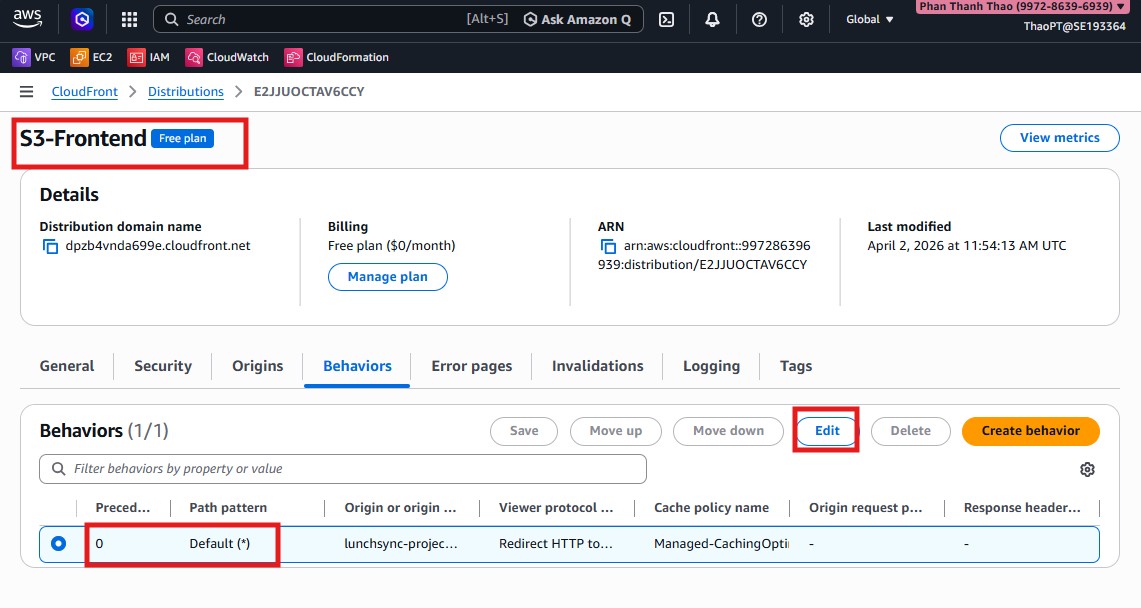Copy the distribution domain name
This screenshot has width=1141, height=608.
(x=50, y=246)
